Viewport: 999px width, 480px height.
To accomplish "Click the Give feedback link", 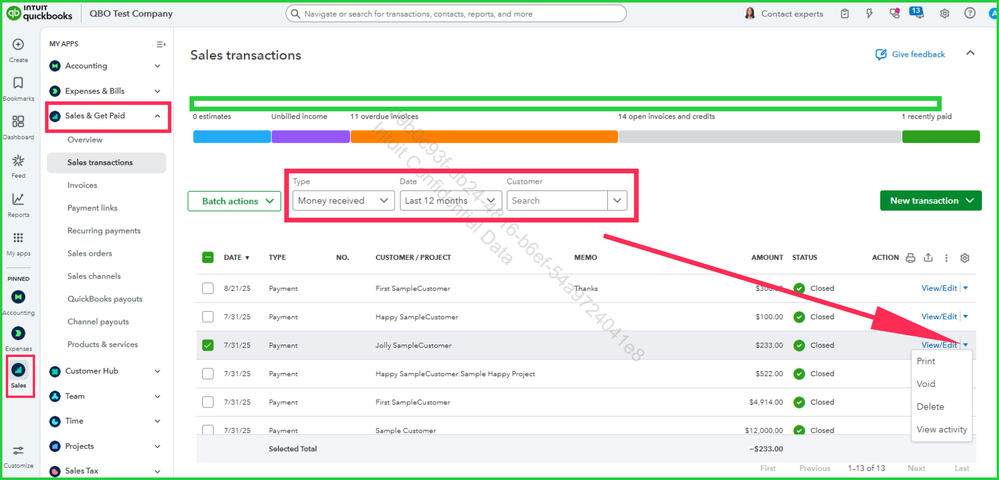I will (910, 54).
